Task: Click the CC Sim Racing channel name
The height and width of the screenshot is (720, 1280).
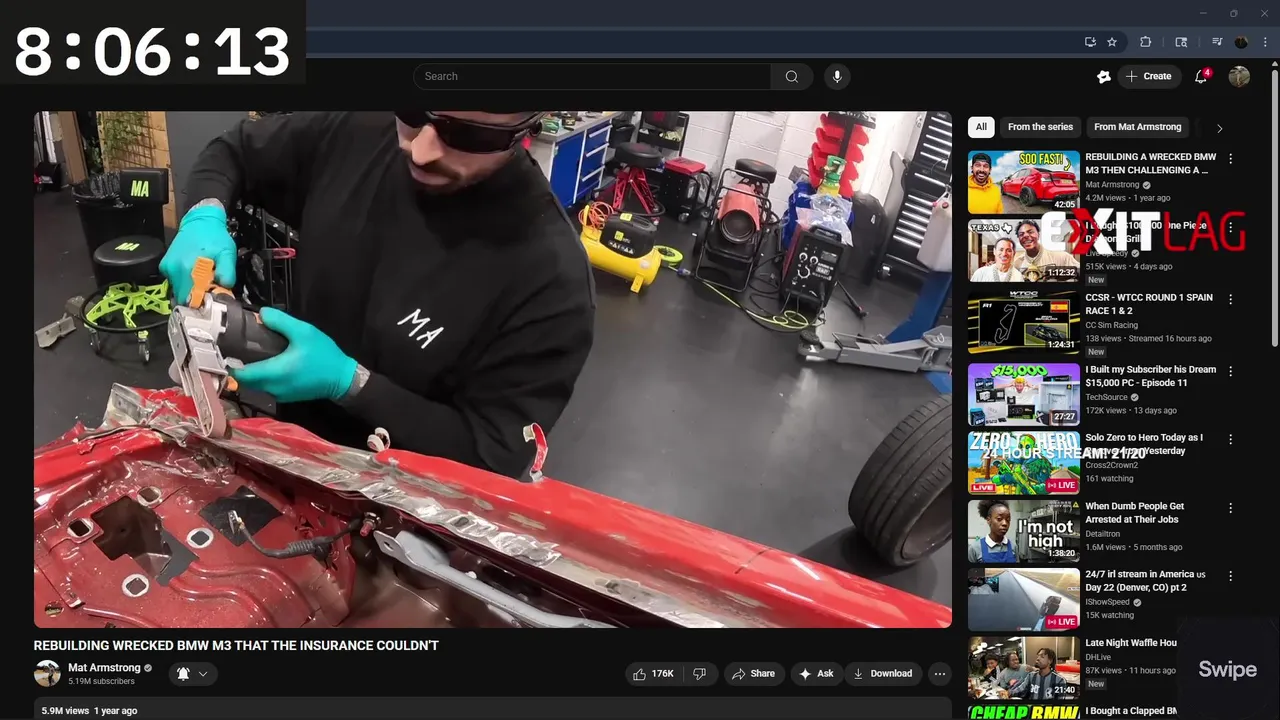Action: pyautogui.click(x=1112, y=325)
